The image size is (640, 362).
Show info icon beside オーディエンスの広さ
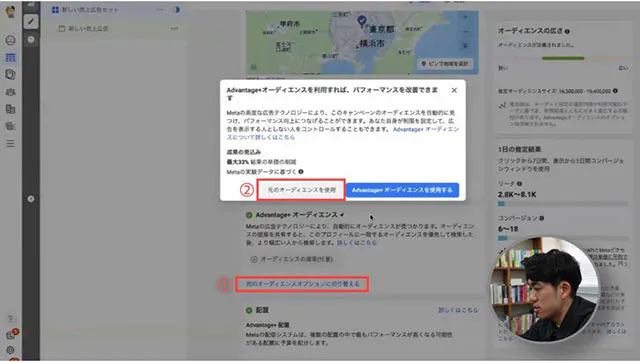[x=567, y=31]
